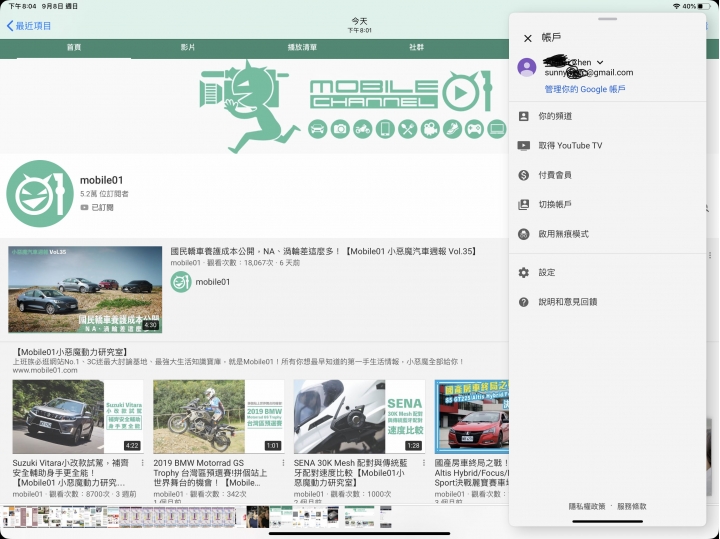The image size is (720, 539).
Task: Open 說明和意見回饋 help entry
Action: [607, 302]
